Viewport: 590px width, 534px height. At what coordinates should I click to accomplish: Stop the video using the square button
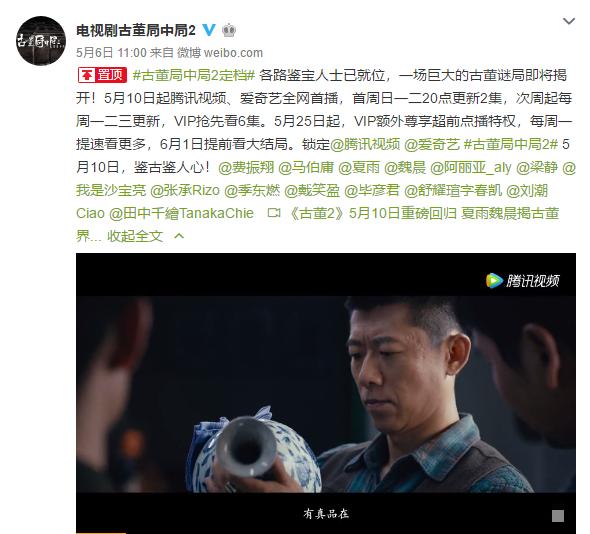point(558,516)
